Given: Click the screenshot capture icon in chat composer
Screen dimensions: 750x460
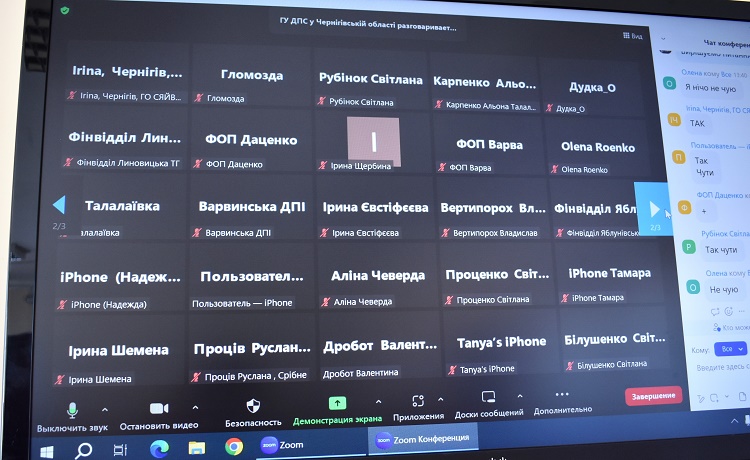Looking at the screenshot, I should pos(714,398).
